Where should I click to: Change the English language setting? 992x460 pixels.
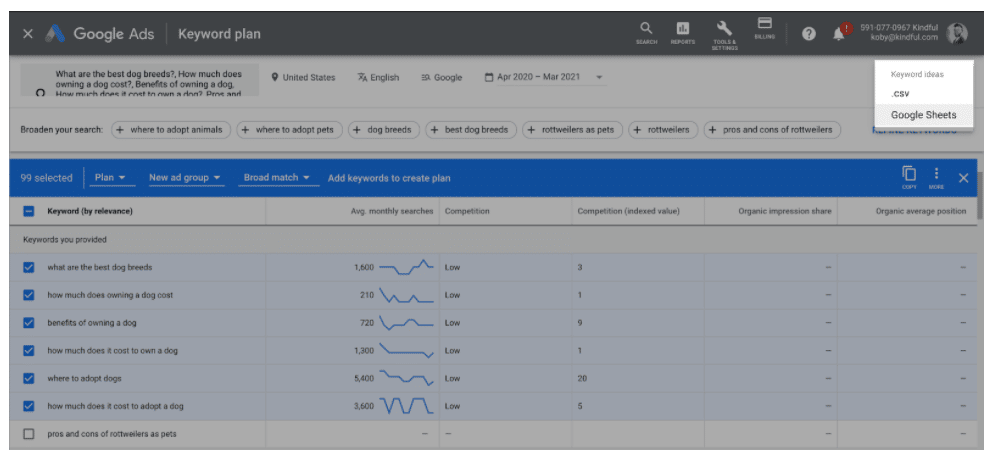coord(378,77)
